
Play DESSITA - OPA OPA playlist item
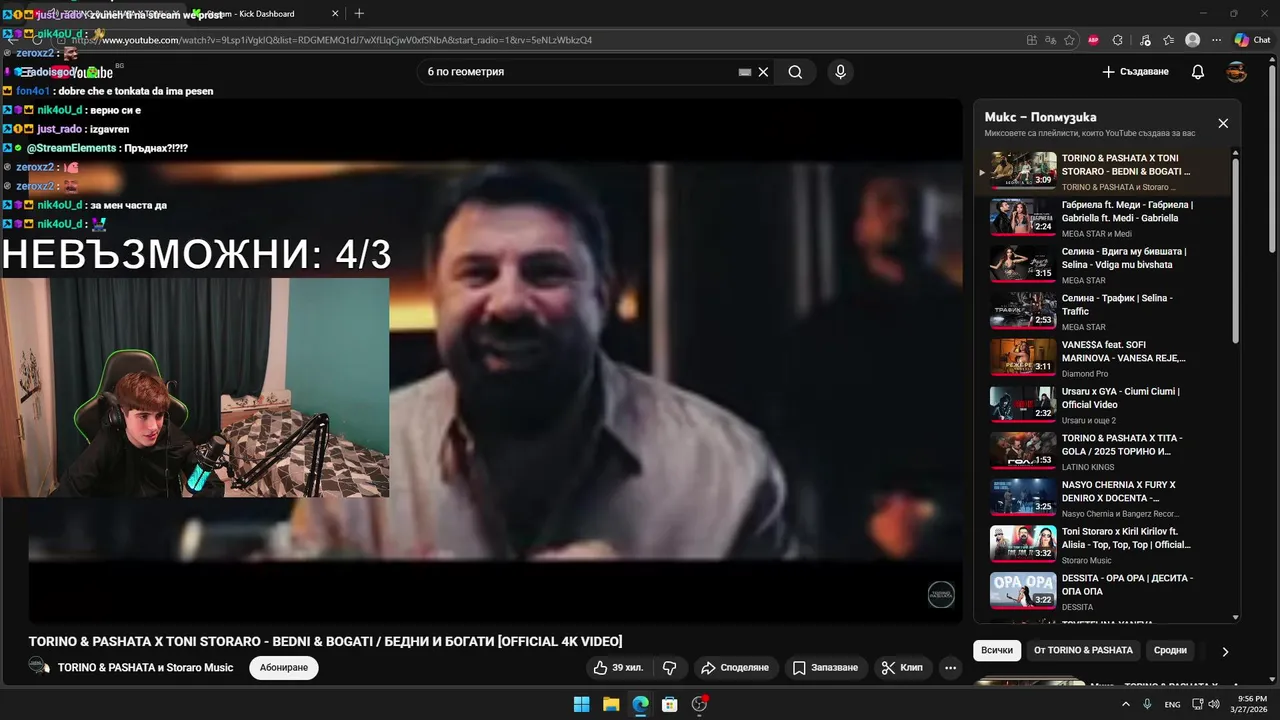point(1104,591)
